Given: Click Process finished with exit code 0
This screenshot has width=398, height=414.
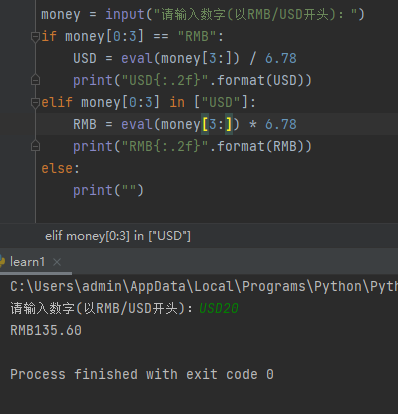Looking at the screenshot, I should click(142, 374).
